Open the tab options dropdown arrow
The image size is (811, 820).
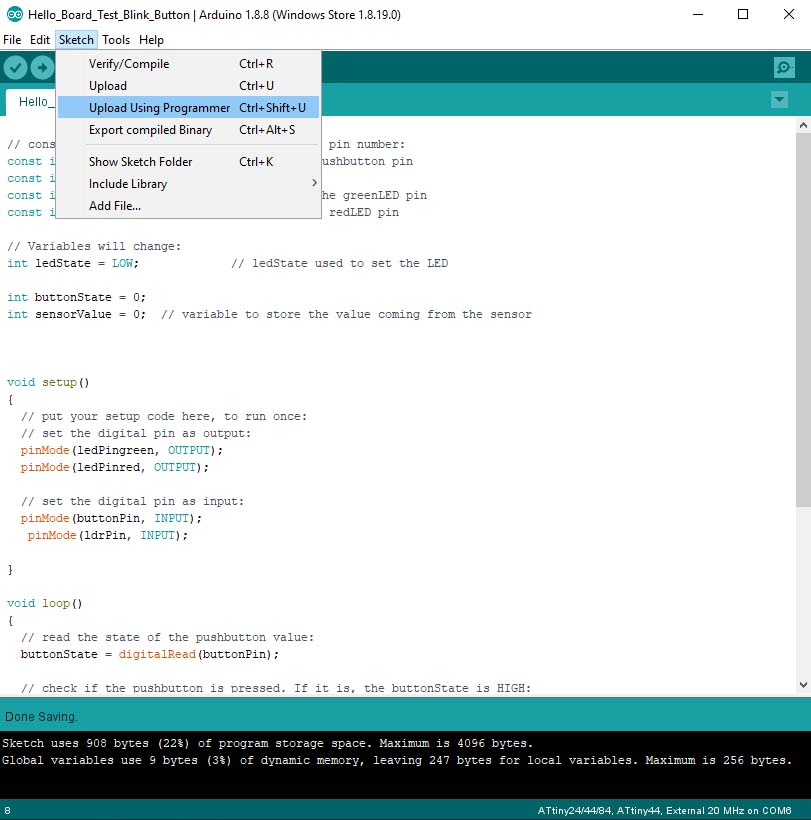coord(779,99)
